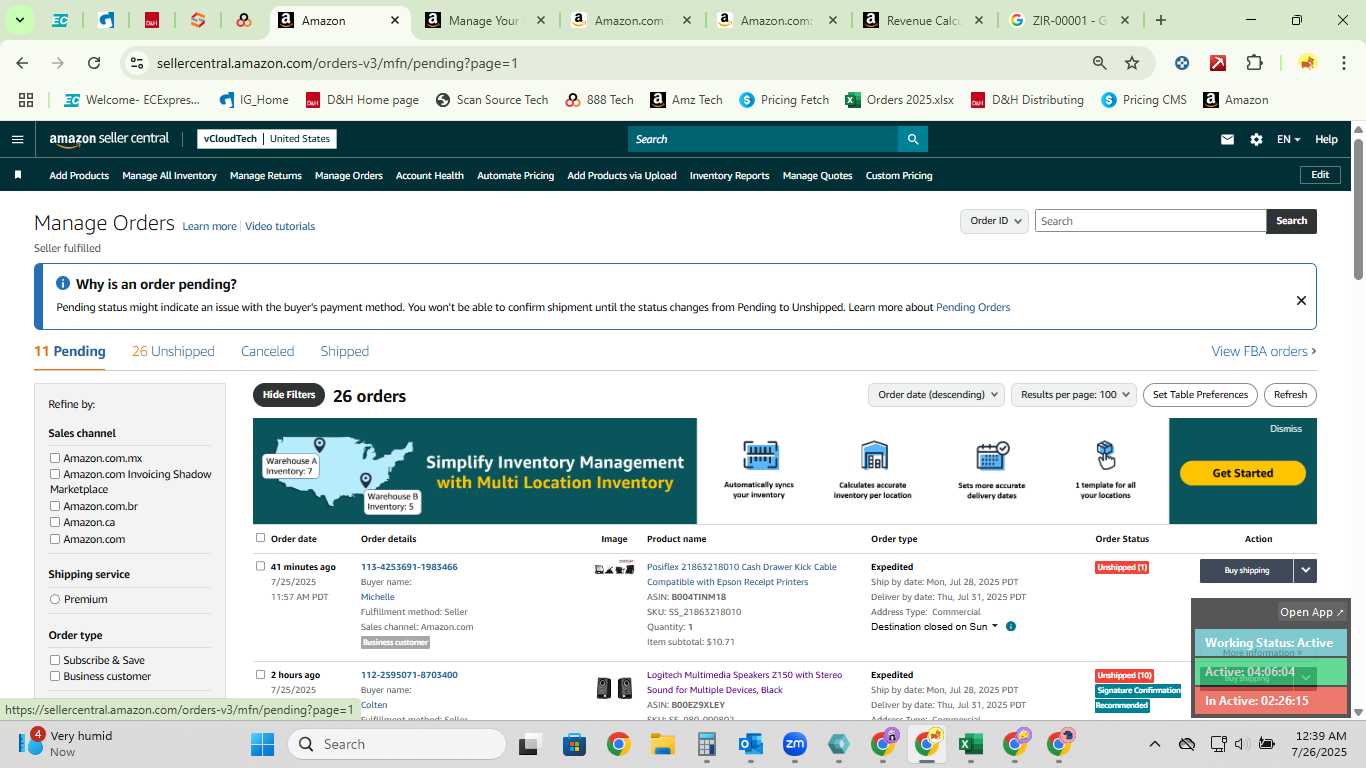Check the Amazon.ca sales channel
The height and width of the screenshot is (768, 1366).
(x=55, y=522)
